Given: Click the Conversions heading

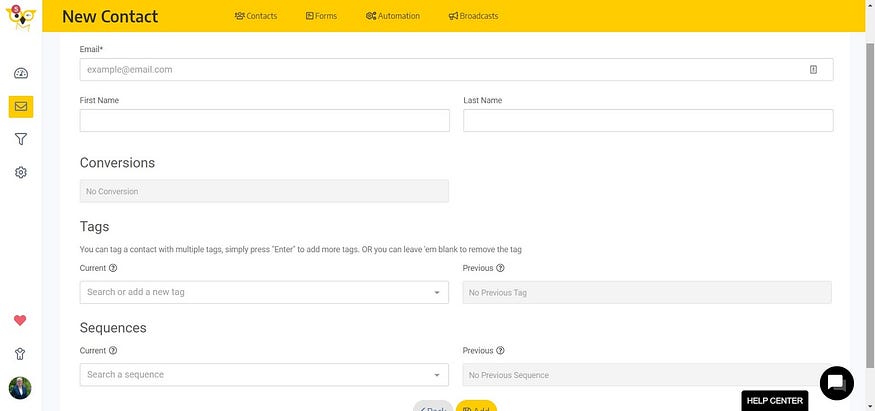Looking at the screenshot, I should tap(117, 163).
